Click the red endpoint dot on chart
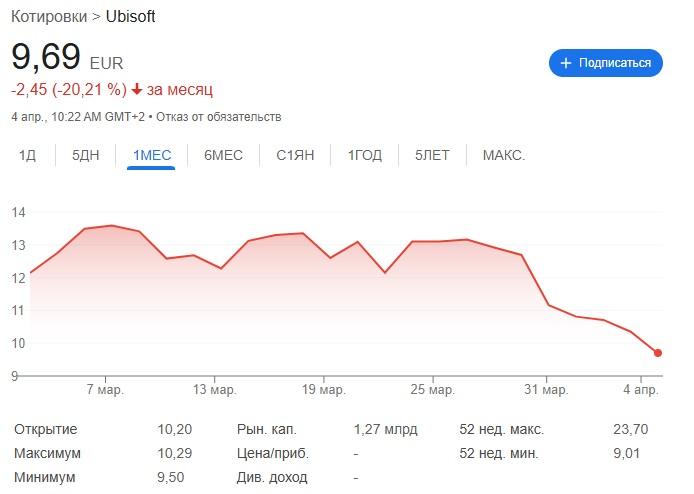The width and height of the screenshot is (694, 494). click(658, 353)
